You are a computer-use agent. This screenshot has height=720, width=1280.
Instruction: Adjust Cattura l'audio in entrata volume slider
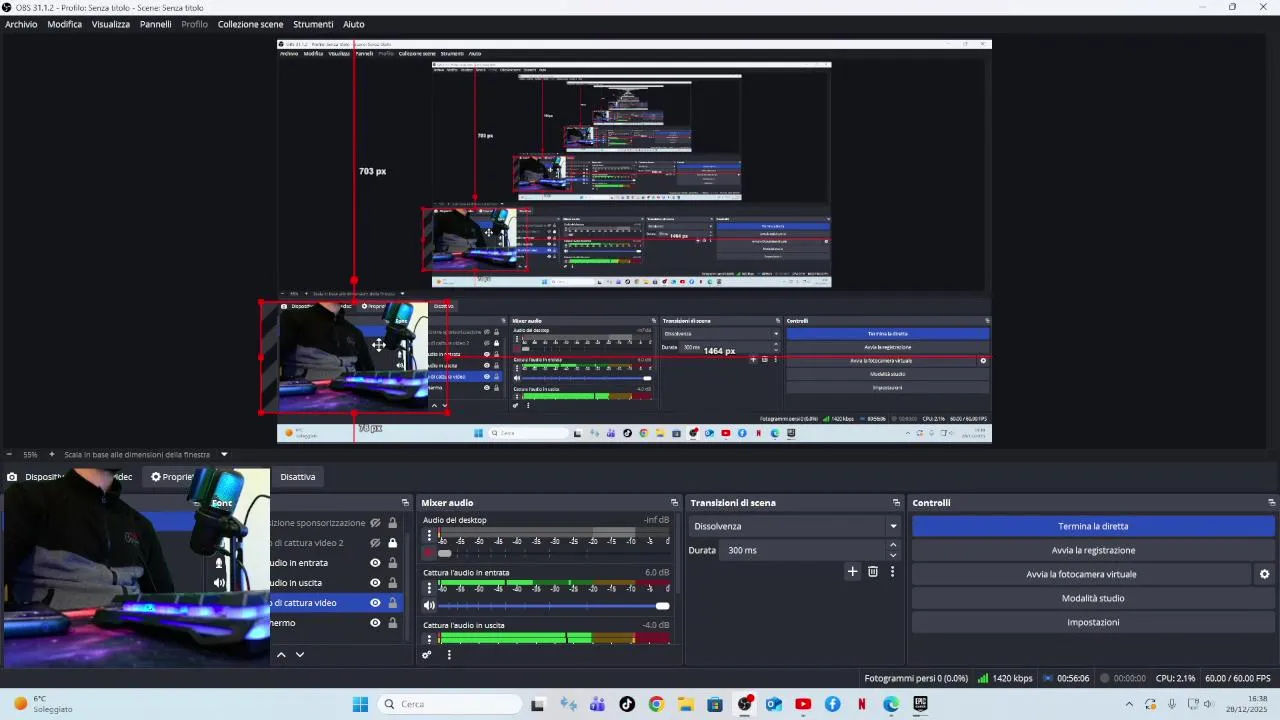(662, 605)
